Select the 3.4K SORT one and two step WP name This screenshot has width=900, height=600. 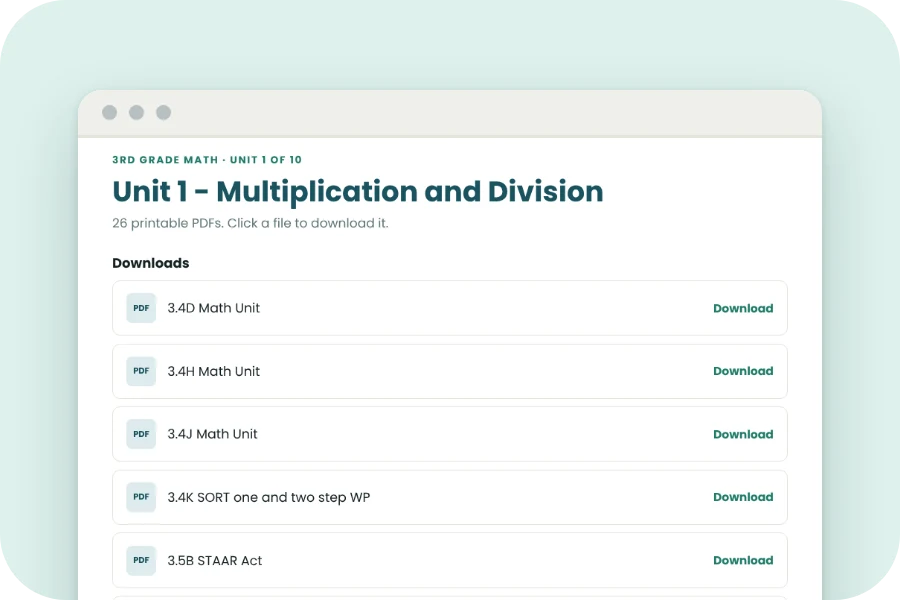coord(269,497)
